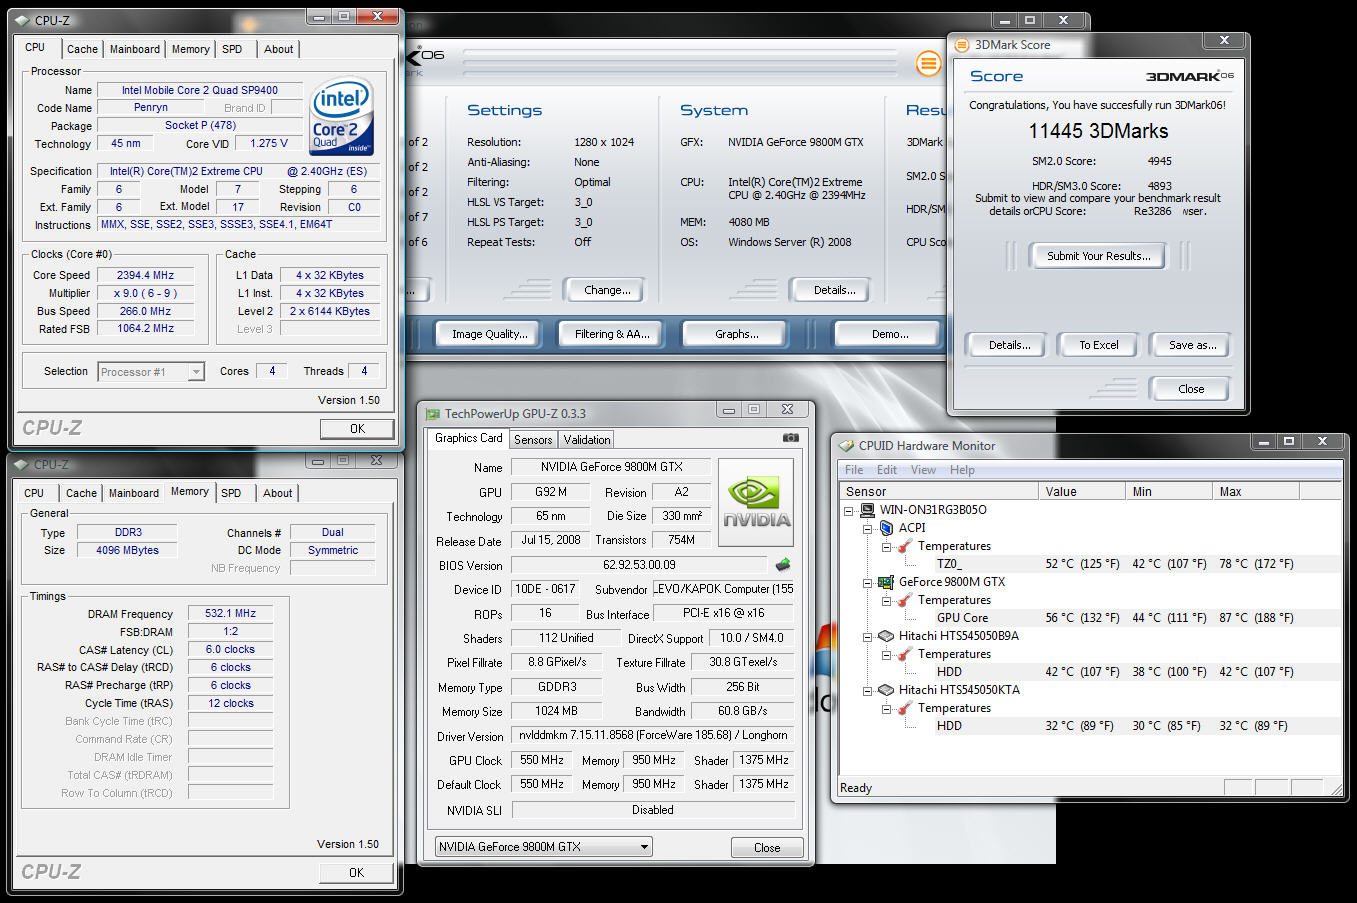Click the Graphs... button in 3DMark06
Screen dimensions: 1357x903
736,334
